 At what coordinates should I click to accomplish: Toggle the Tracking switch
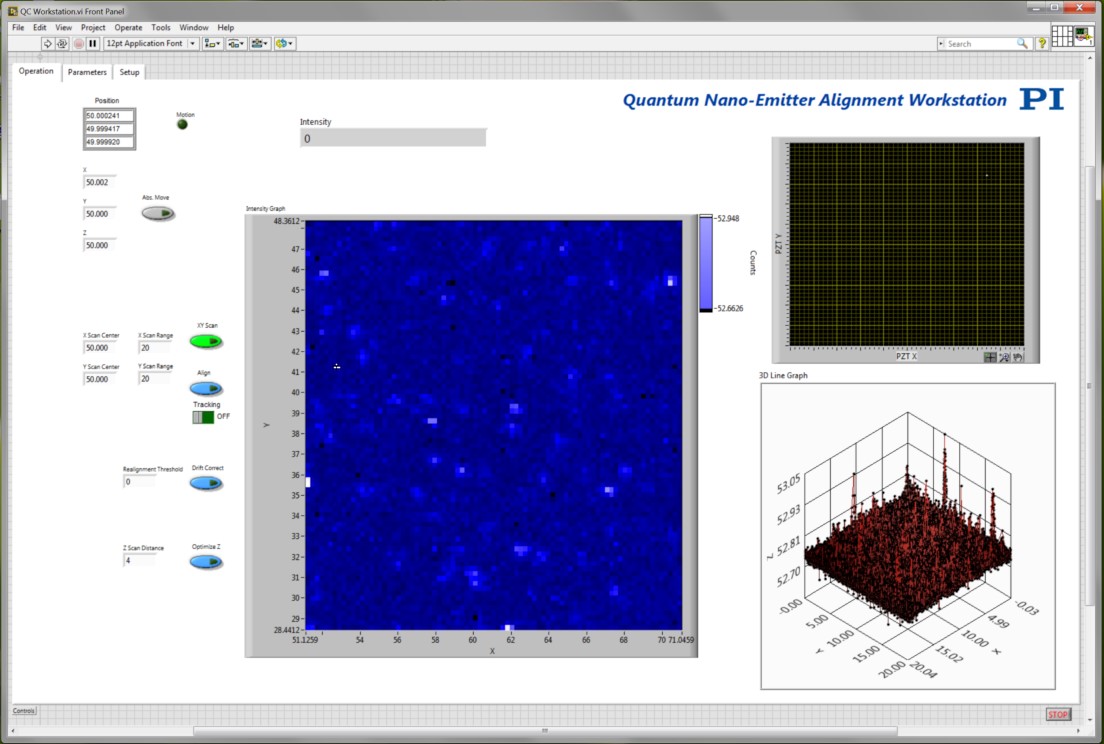203,417
